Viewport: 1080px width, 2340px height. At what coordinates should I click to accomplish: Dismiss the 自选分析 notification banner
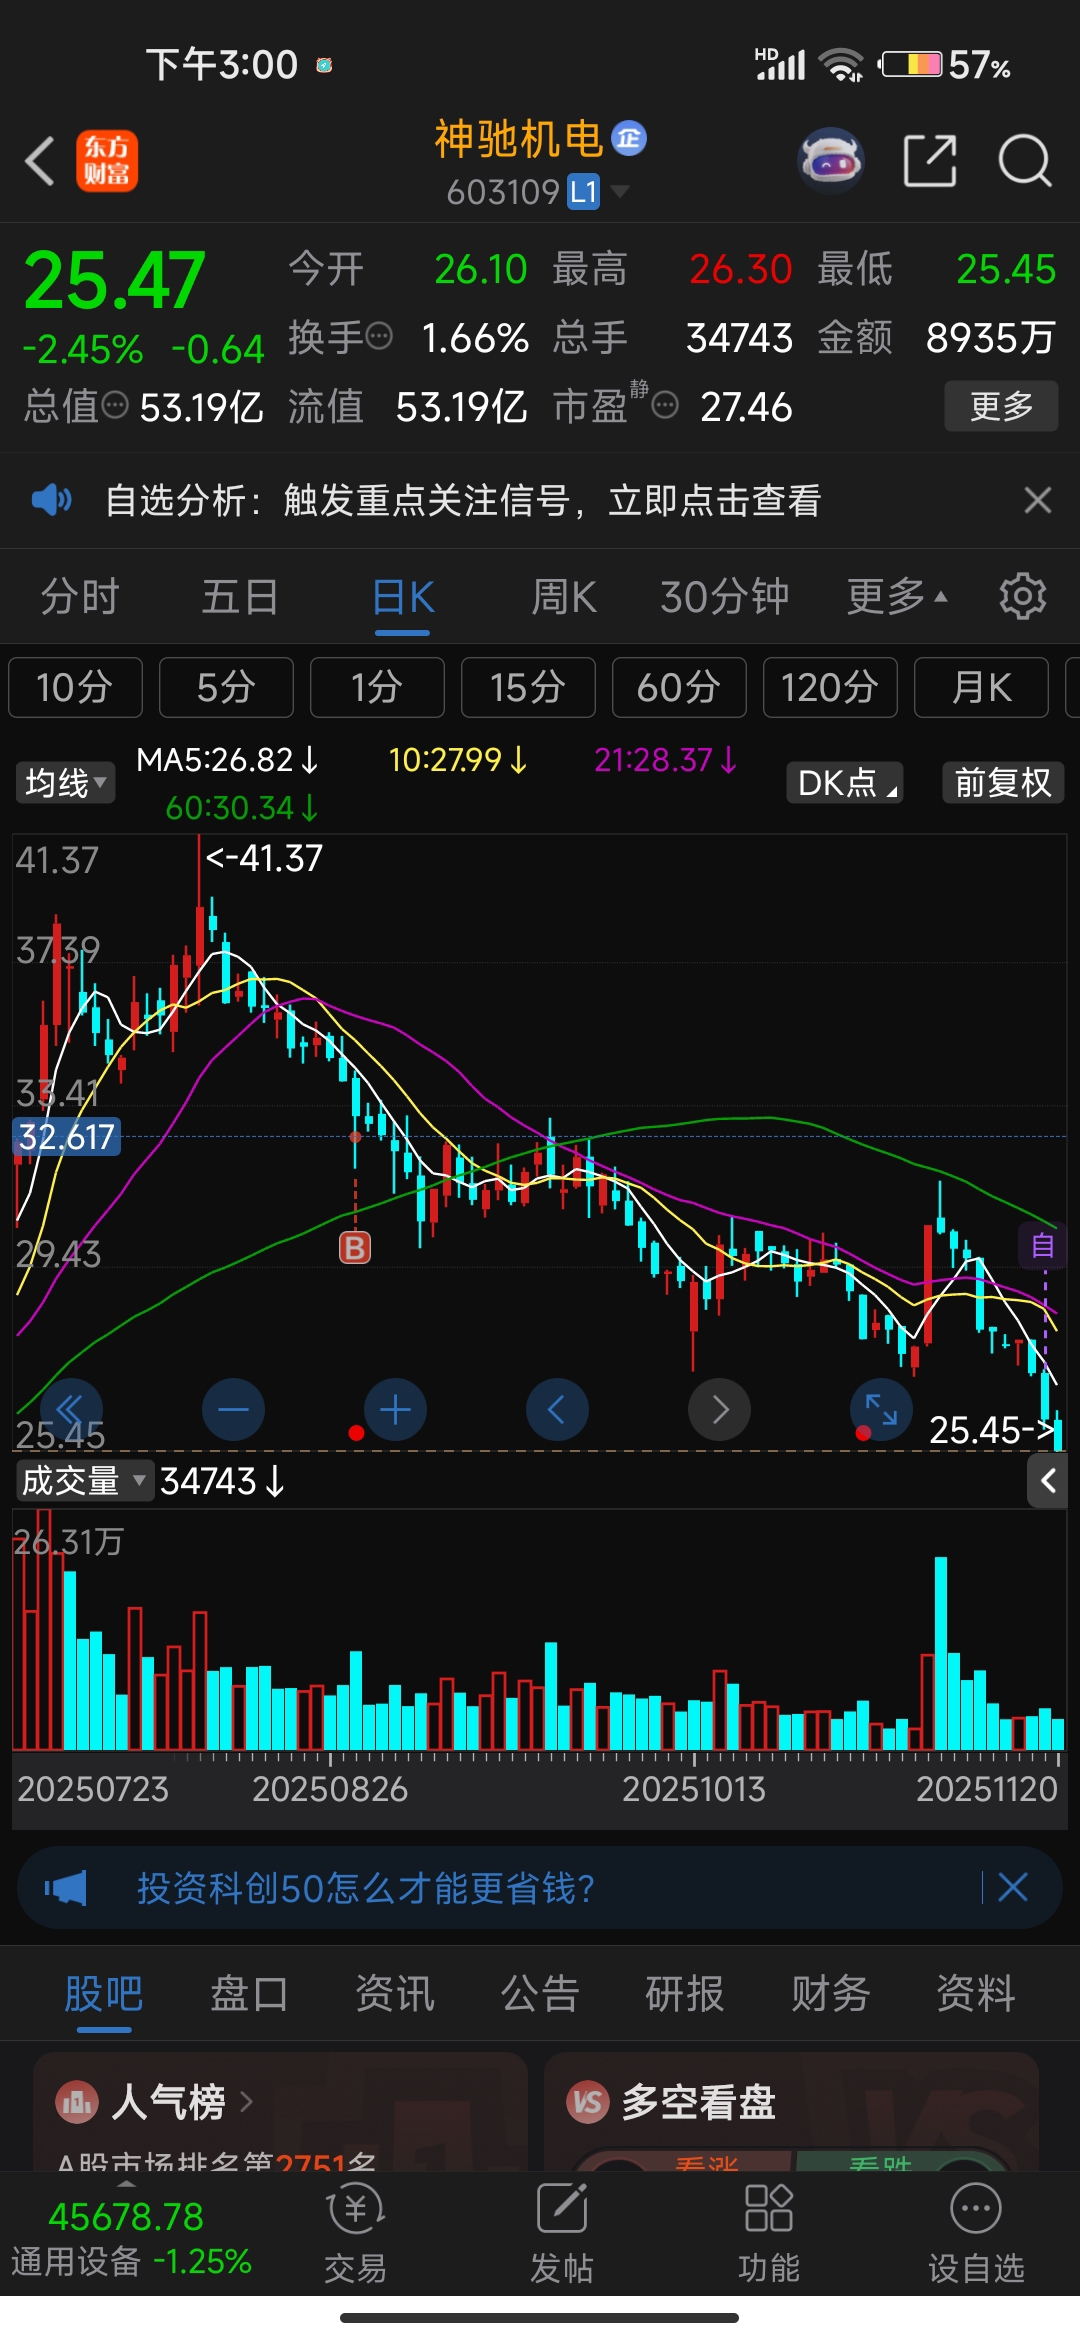click(x=1038, y=499)
